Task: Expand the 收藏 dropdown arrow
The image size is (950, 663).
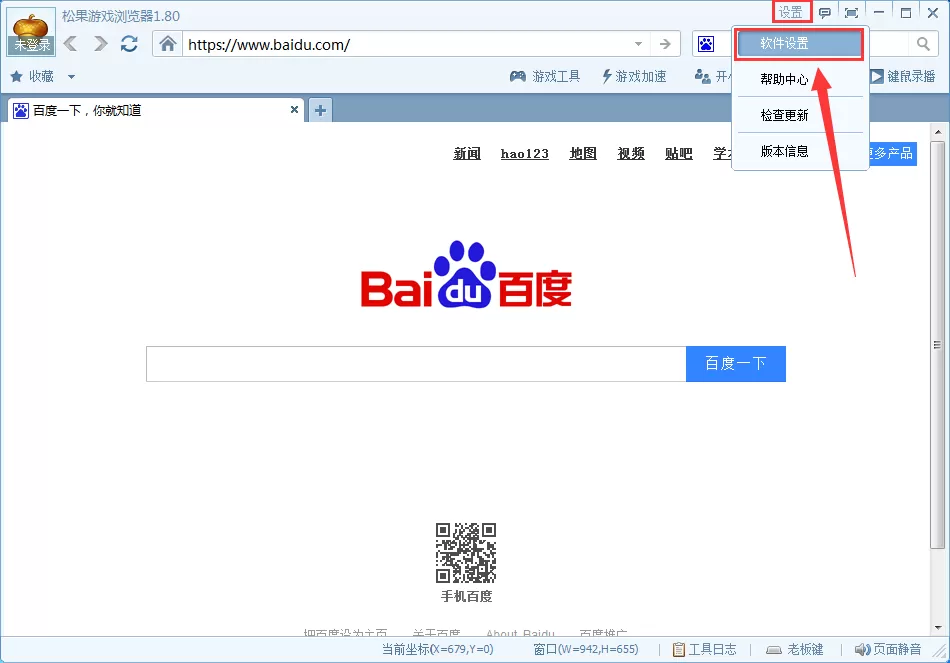Action: [x=71, y=77]
